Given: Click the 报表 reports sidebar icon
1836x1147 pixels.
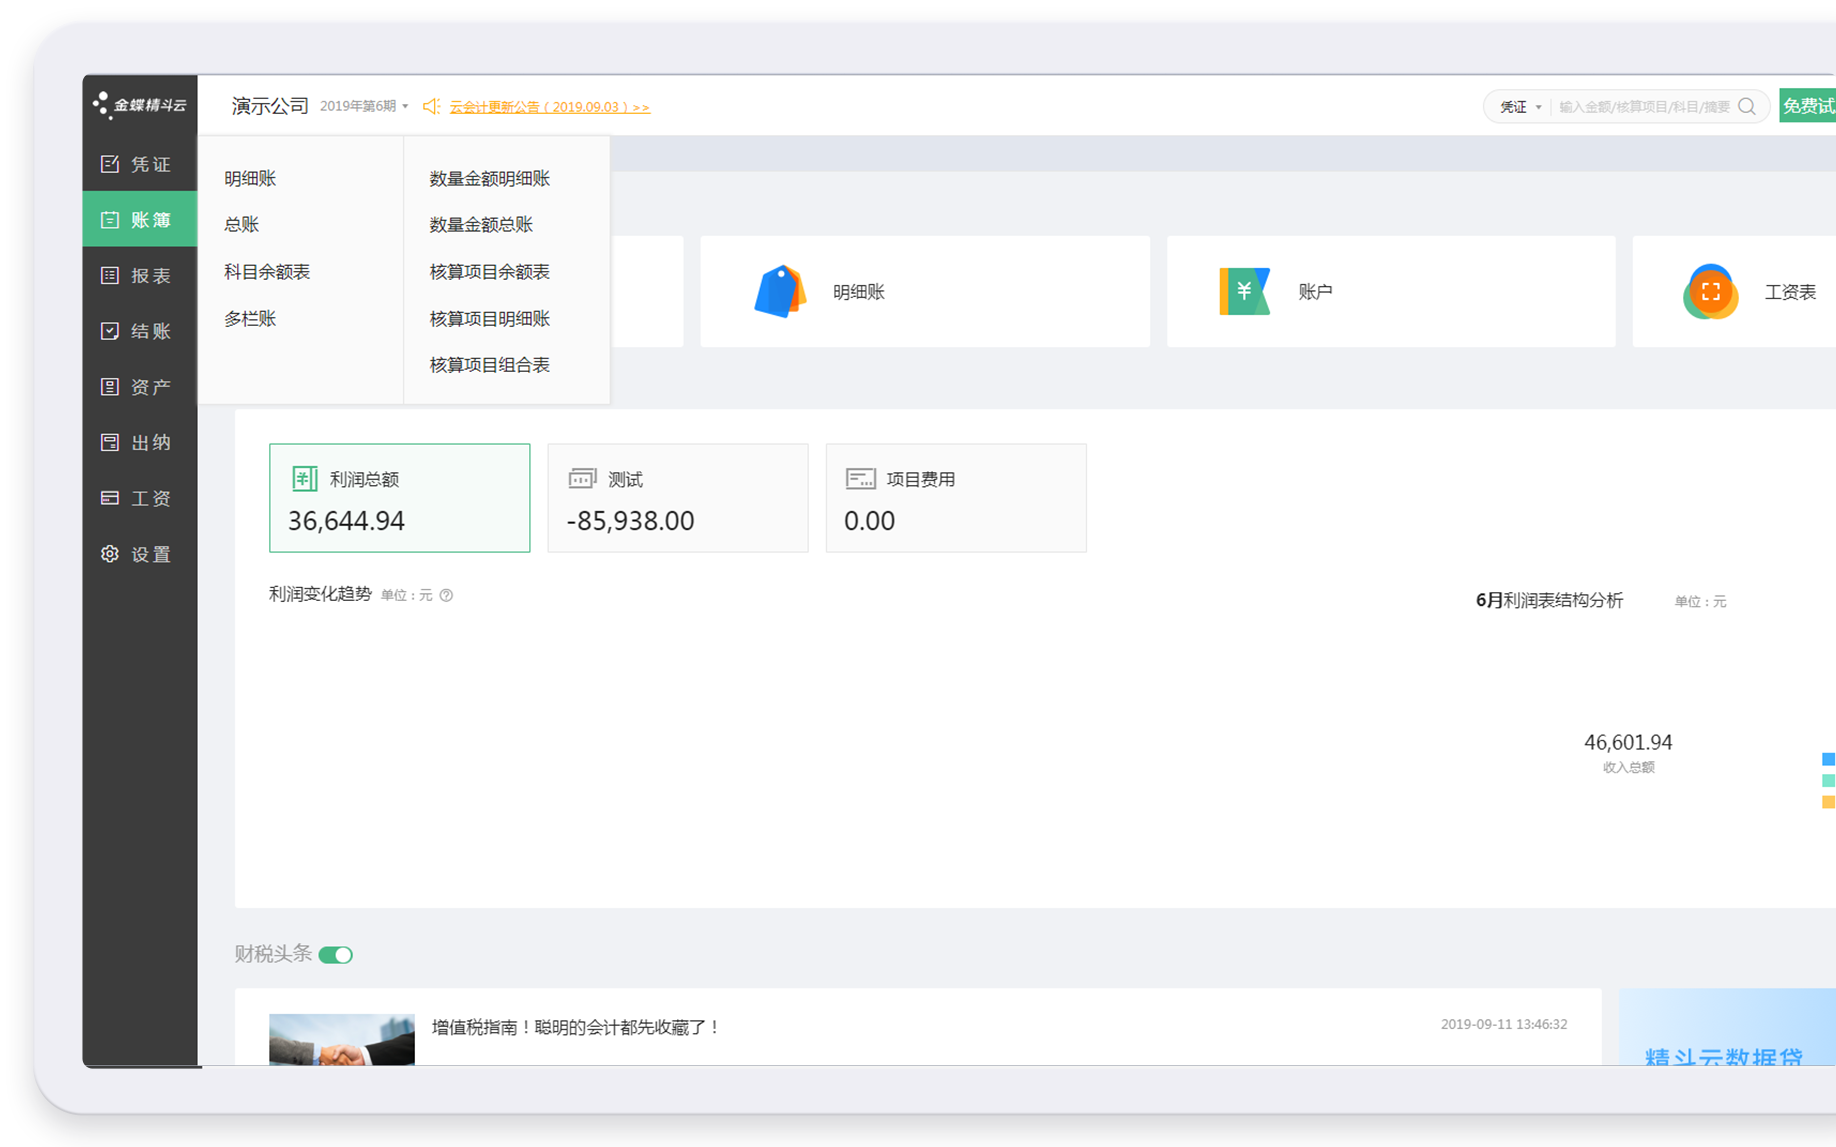Looking at the screenshot, I should point(110,275).
